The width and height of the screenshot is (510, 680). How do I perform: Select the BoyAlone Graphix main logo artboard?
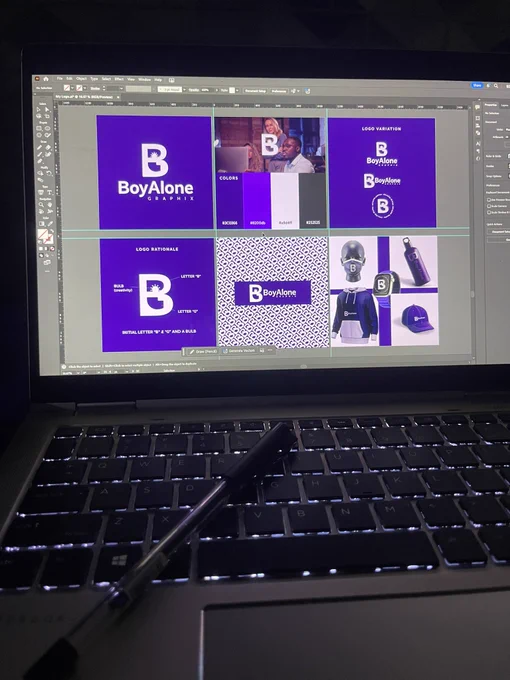pos(155,172)
